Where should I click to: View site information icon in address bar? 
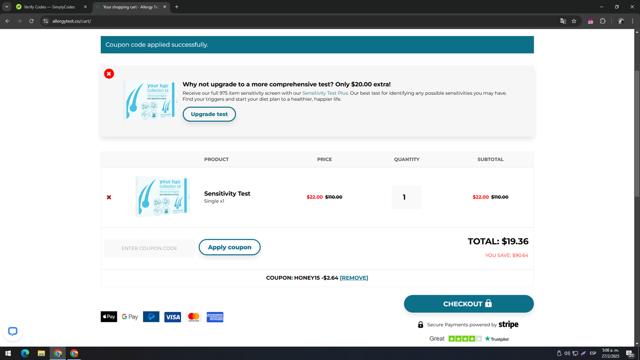click(45, 21)
